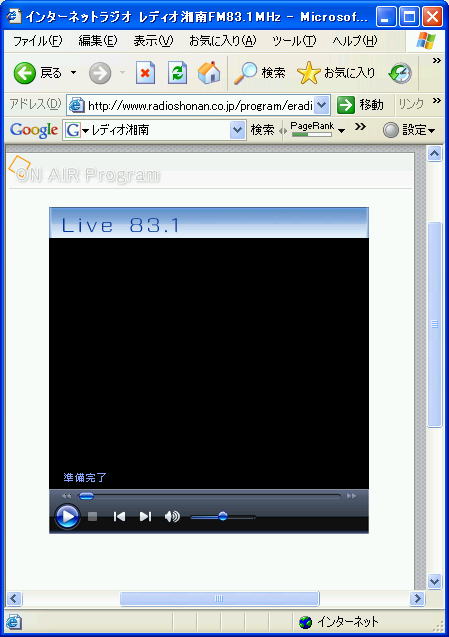
Task: Go to Home page icon
Action: [209, 73]
